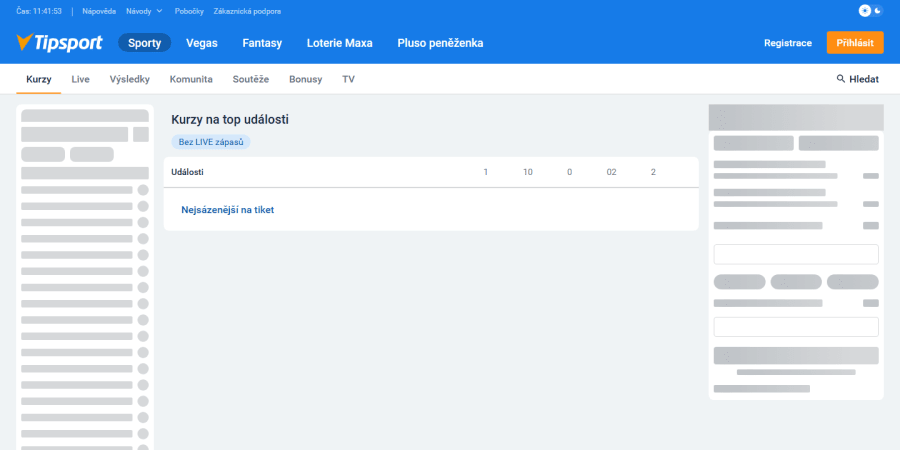Open Loterie Maxa section
900x450 pixels.
(340, 43)
